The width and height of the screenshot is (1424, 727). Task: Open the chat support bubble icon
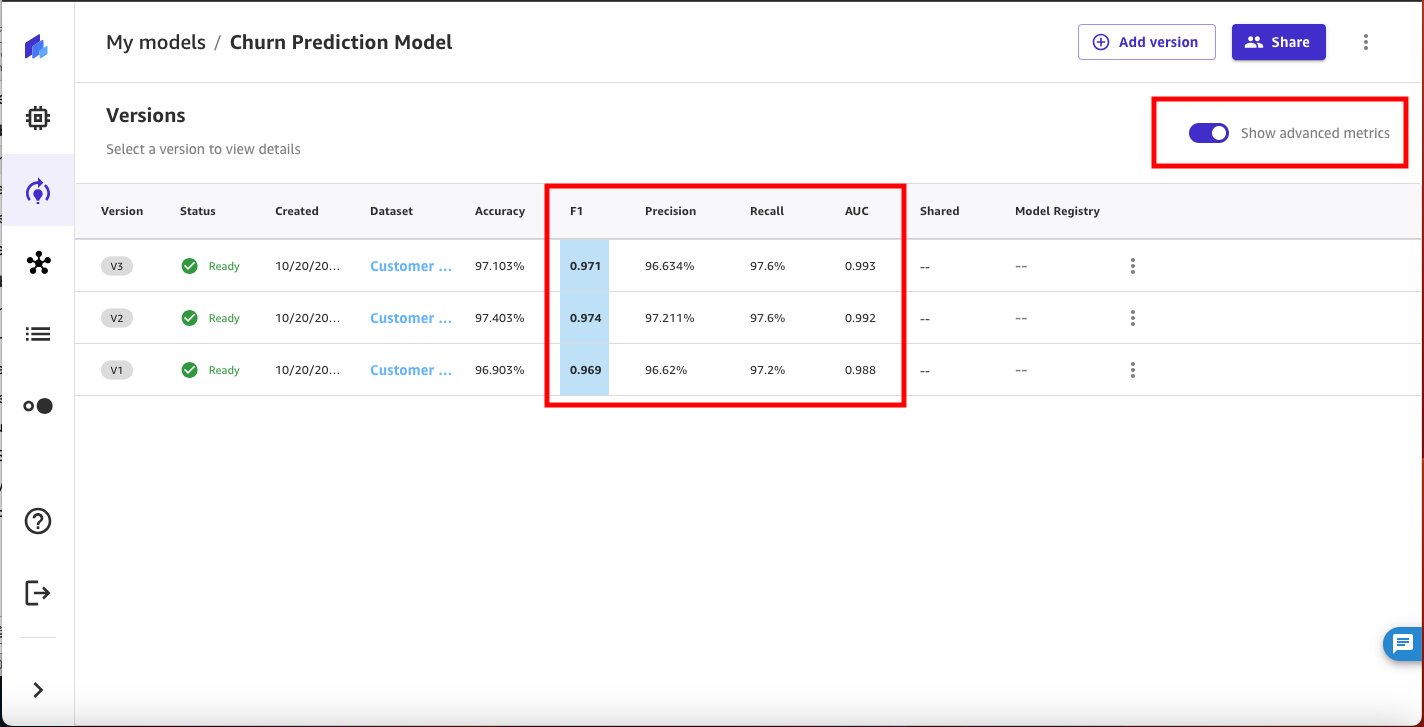point(1403,644)
